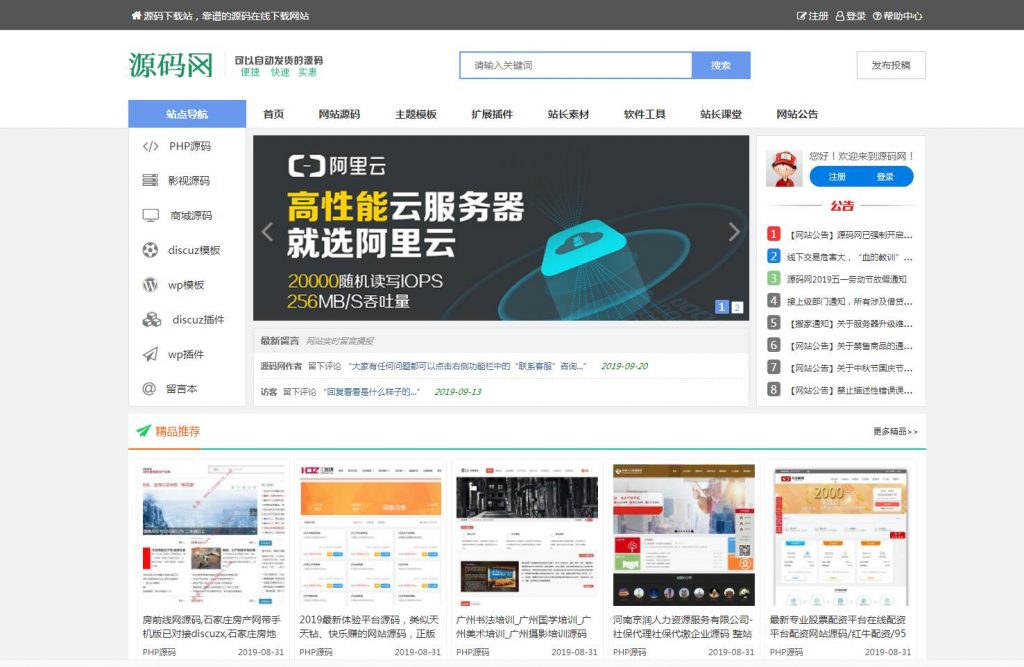The width and height of the screenshot is (1024, 667).
Task: Click the help center question icon
Action: (x=877, y=16)
